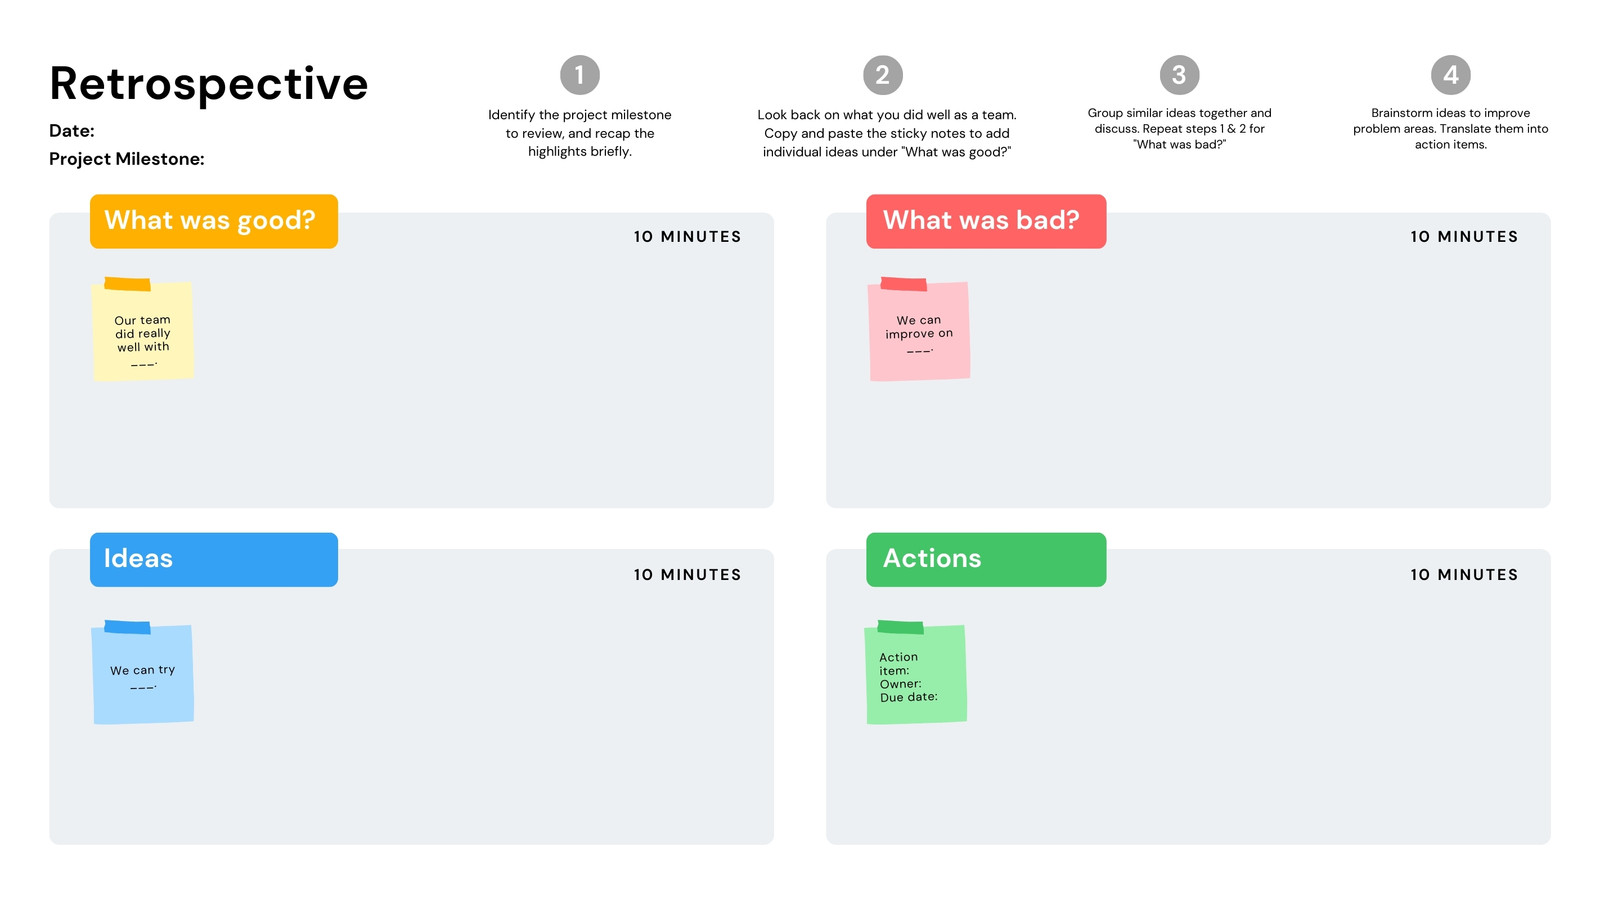Select the red 'What was bad?' header
Image resolution: width=1600 pixels, height=900 pixels.
point(986,221)
